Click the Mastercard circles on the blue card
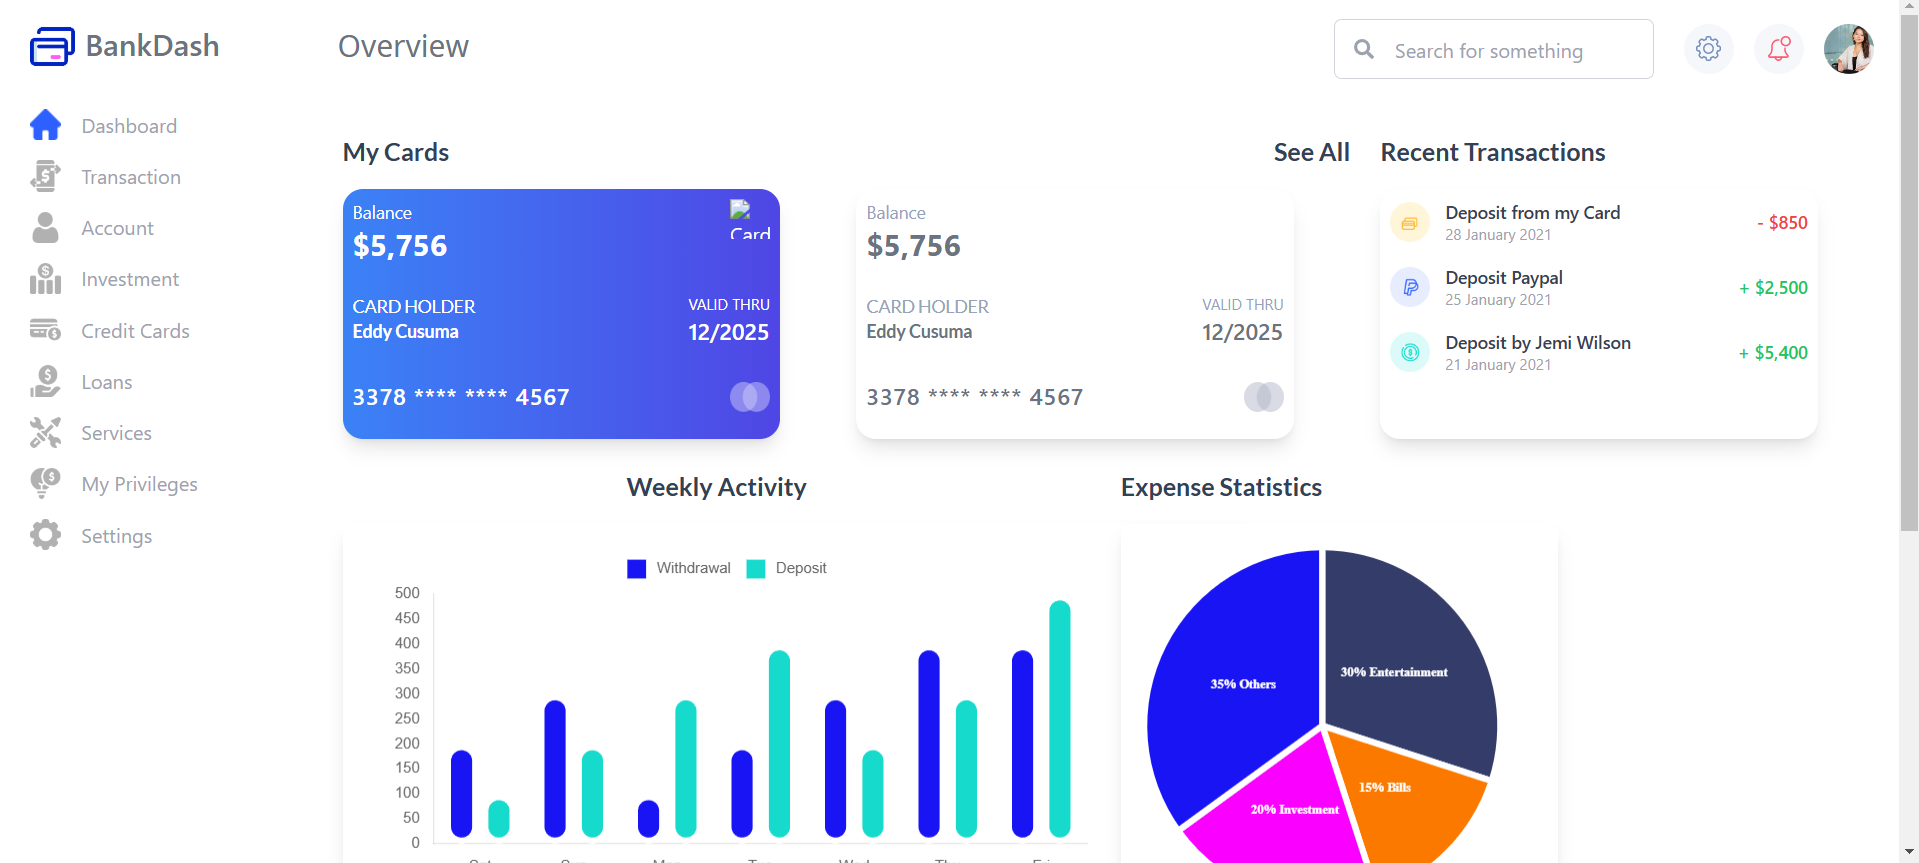 pos(750,397)
